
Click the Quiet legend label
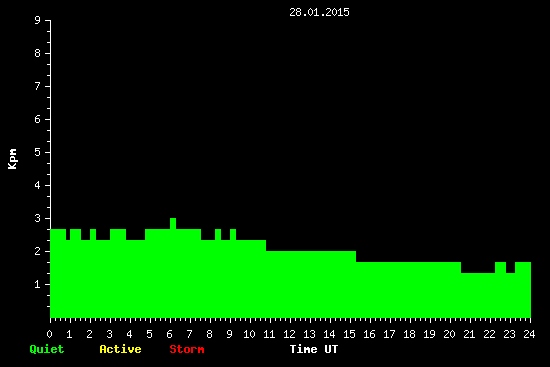tap(47, 349)
